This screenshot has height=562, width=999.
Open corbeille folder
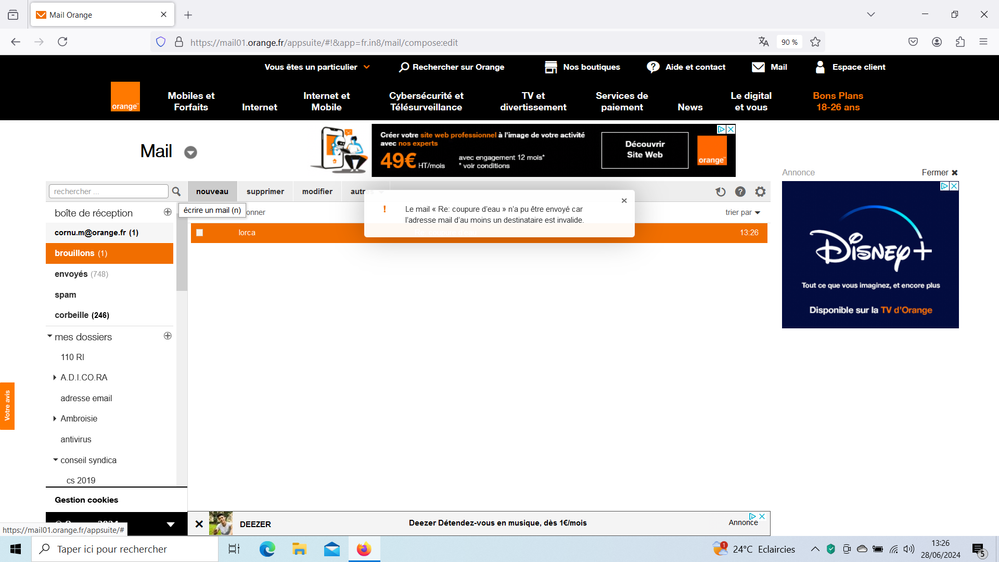110,315
